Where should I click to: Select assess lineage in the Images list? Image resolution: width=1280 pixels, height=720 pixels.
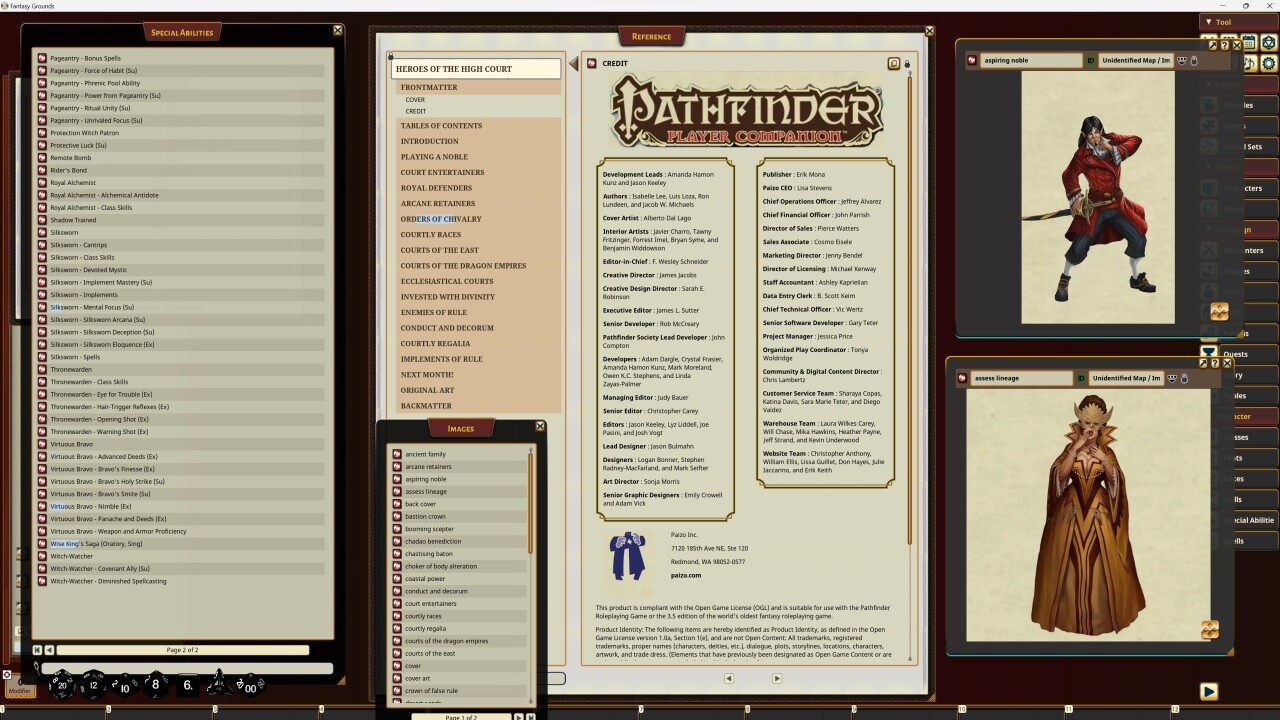pos(426,490)
